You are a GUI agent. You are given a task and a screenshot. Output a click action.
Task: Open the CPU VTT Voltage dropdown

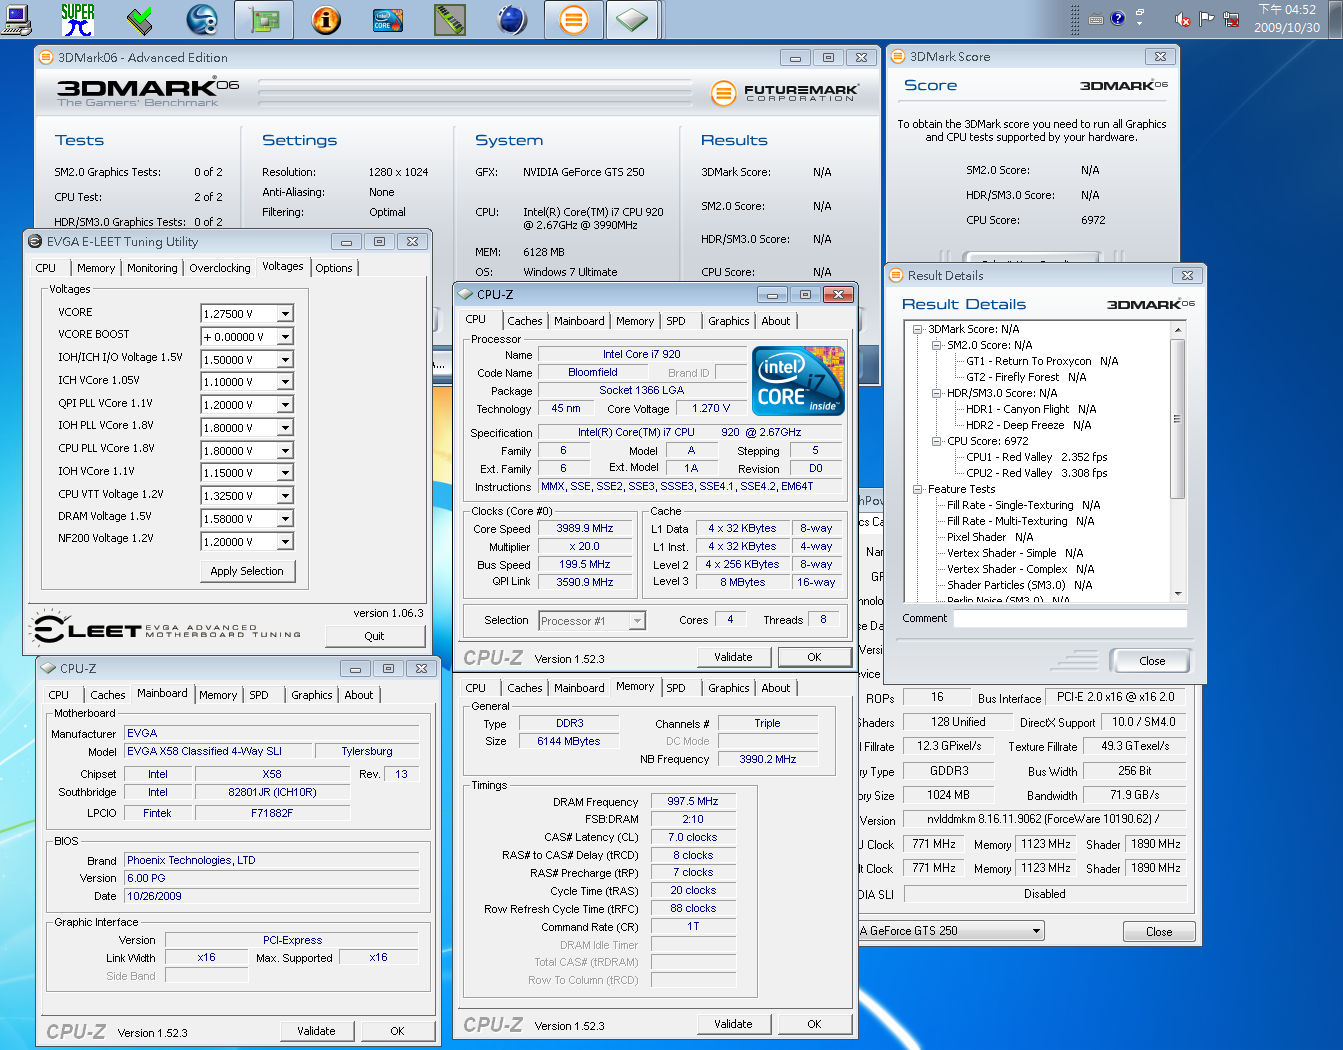coord(285,496)
